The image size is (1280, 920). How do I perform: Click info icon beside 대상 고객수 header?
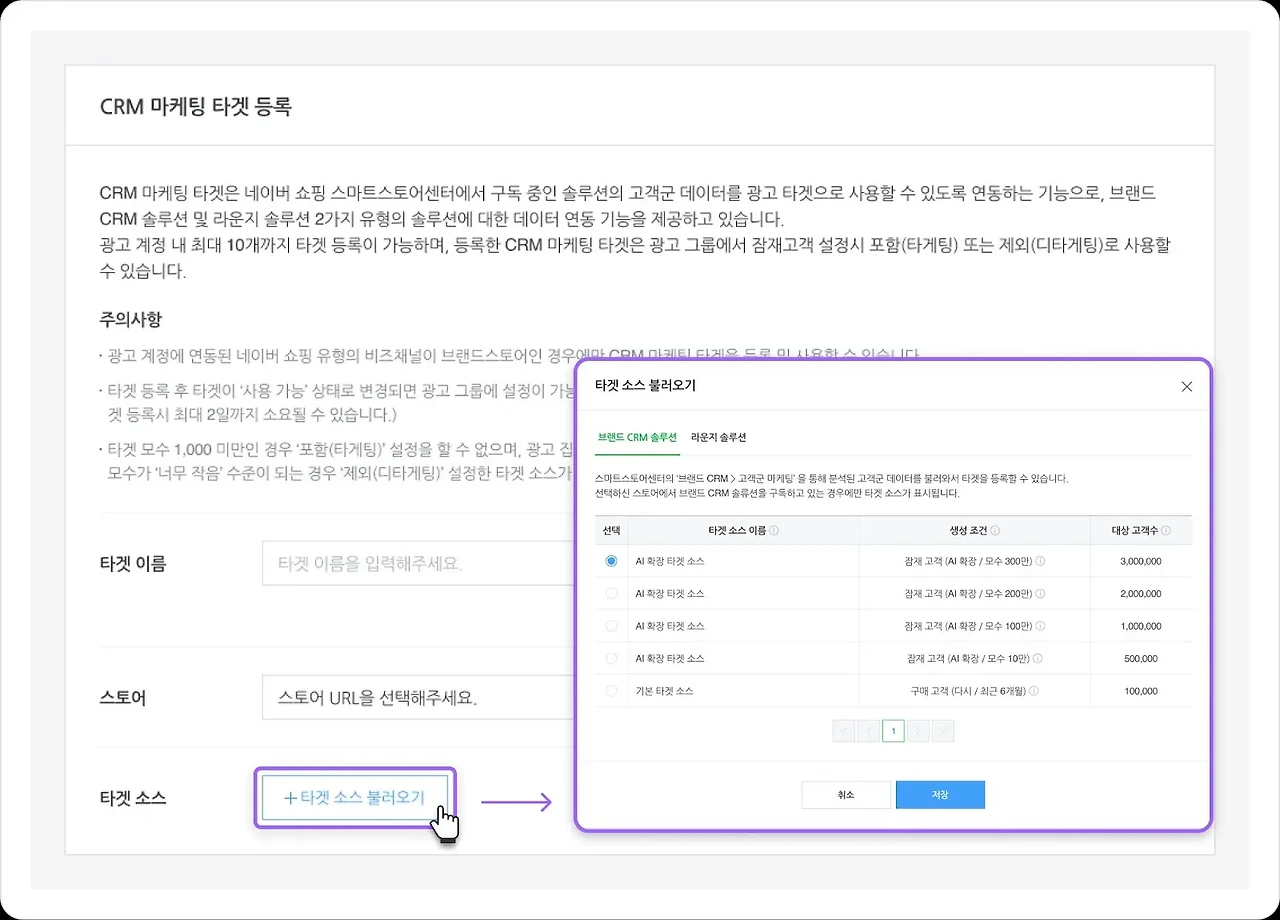pyautogui.click(x=1166, y=531)
